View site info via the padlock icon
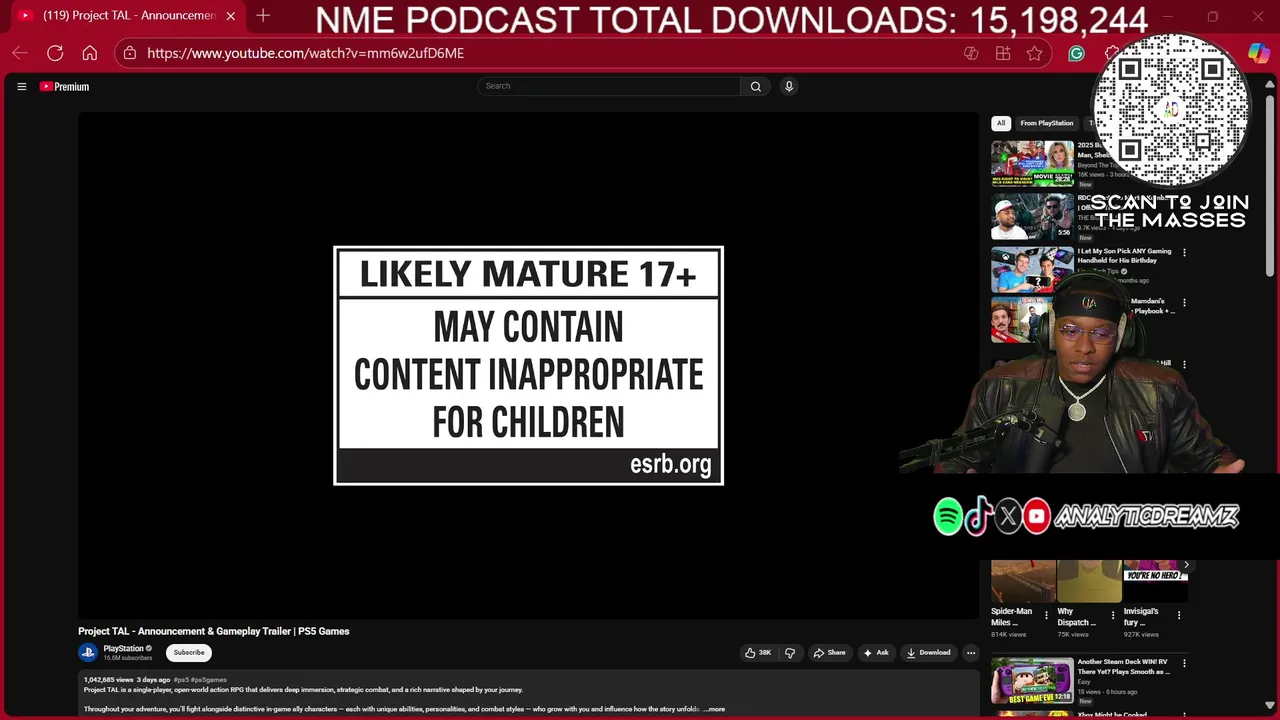The width and height of the screenshot is (1280, 720). click(x=129, y=53)
